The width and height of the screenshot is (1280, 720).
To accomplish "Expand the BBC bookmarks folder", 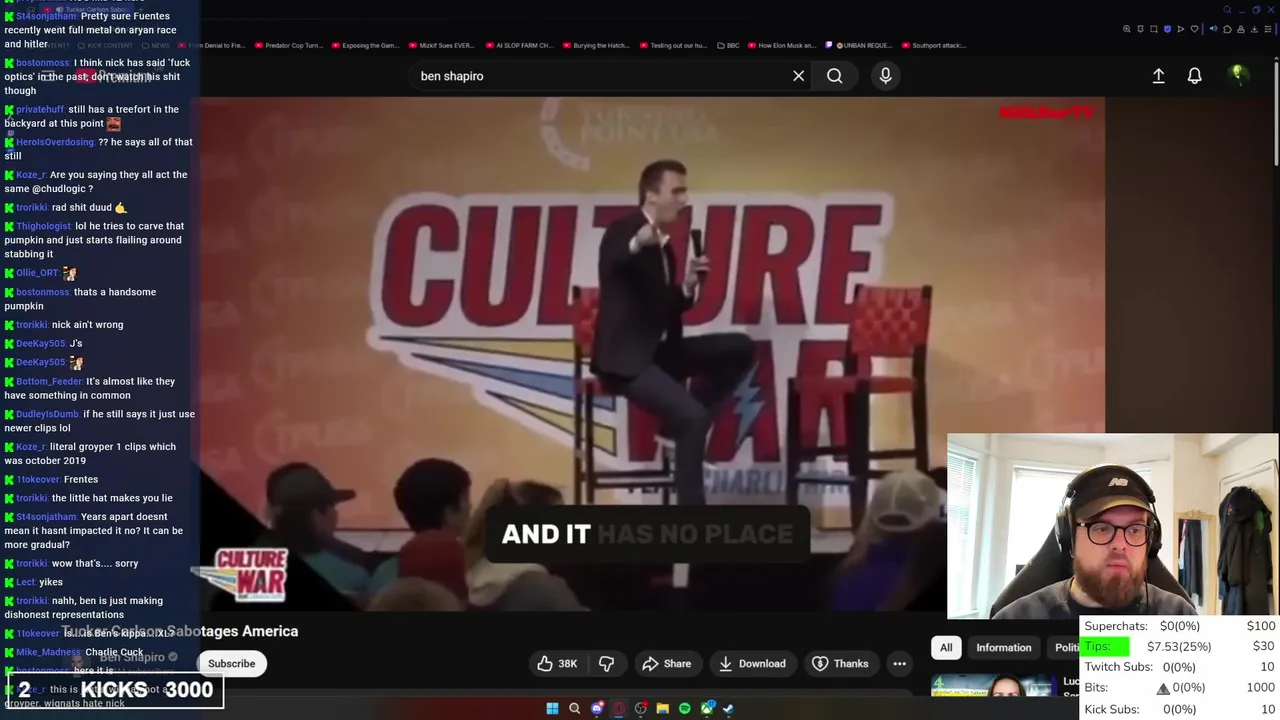I will pyautogui.click(x=727, y=45).
